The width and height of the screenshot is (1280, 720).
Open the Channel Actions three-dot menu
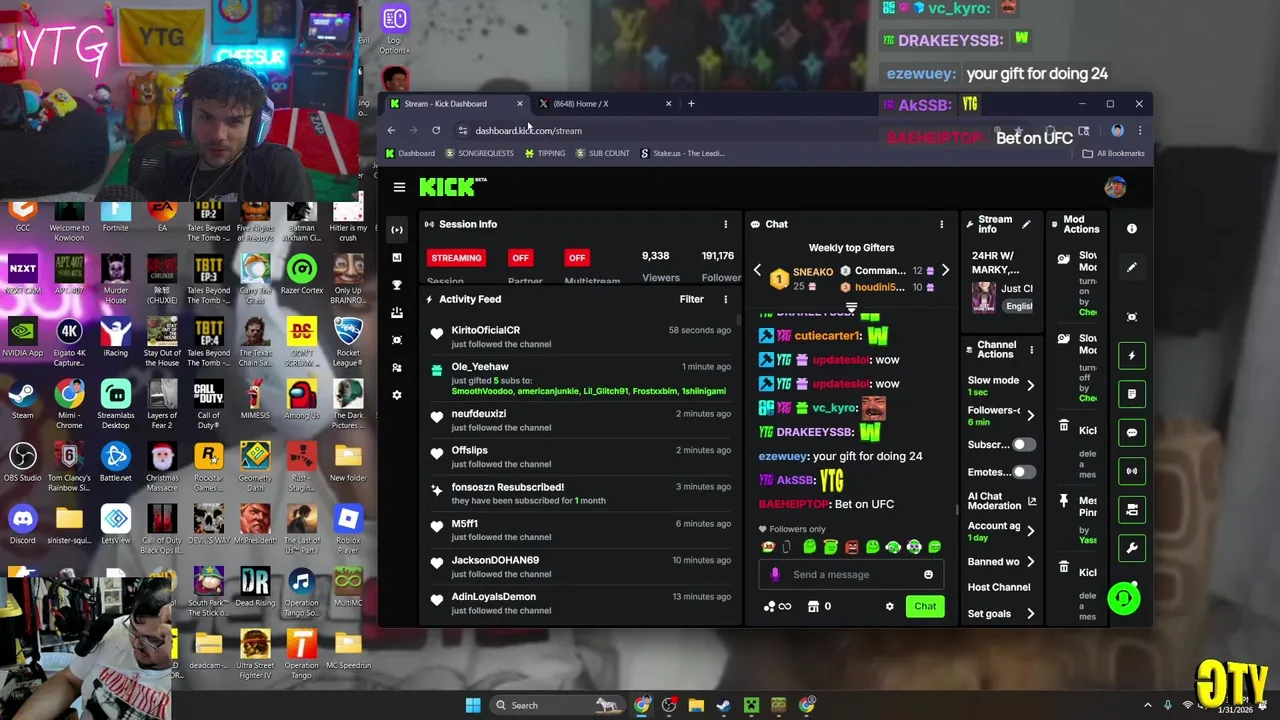coord(1031,350)
